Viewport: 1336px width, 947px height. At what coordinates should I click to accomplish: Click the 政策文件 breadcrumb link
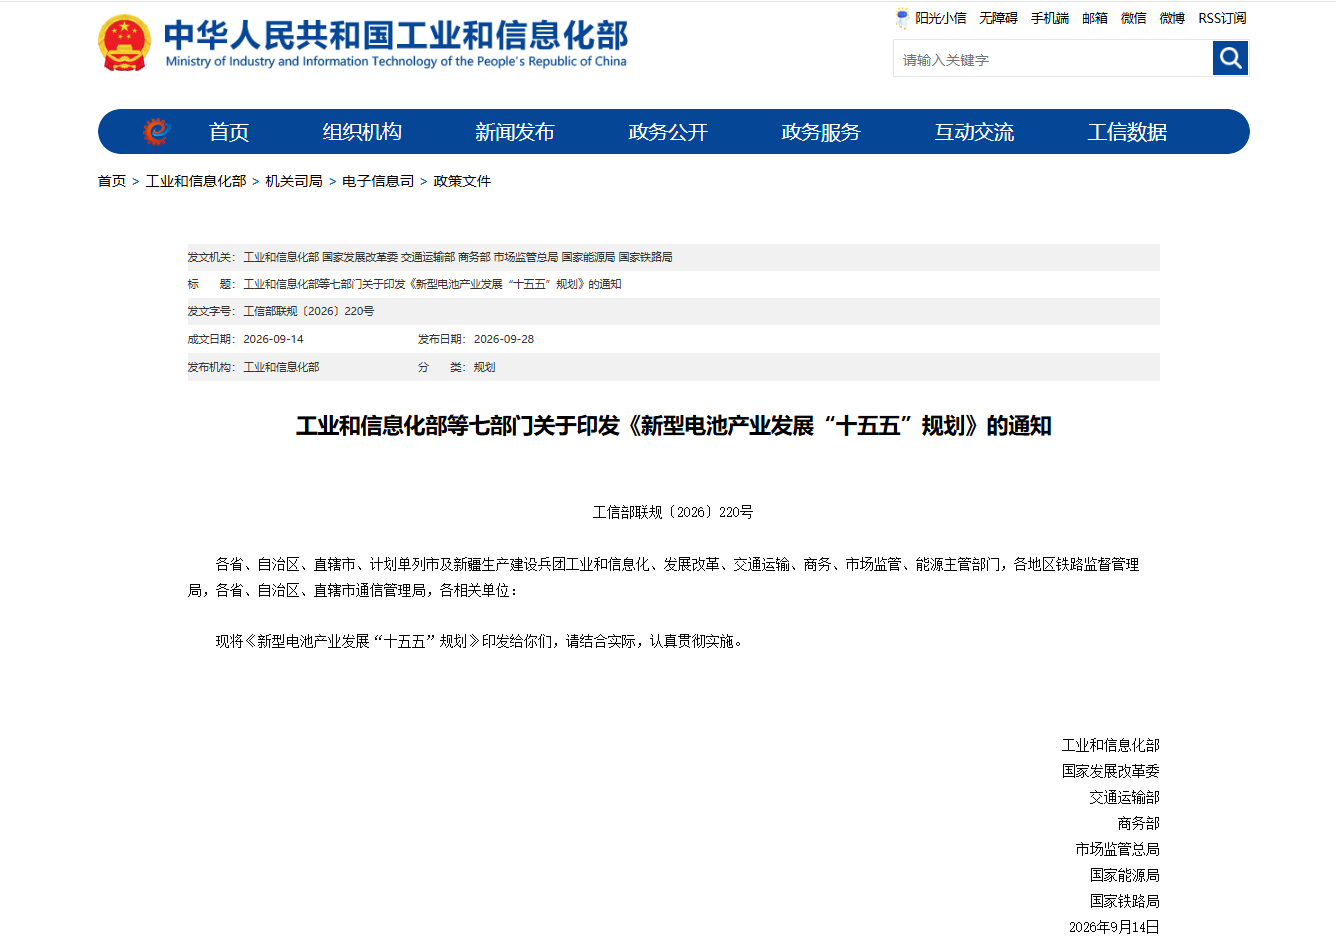coord(462,181)
